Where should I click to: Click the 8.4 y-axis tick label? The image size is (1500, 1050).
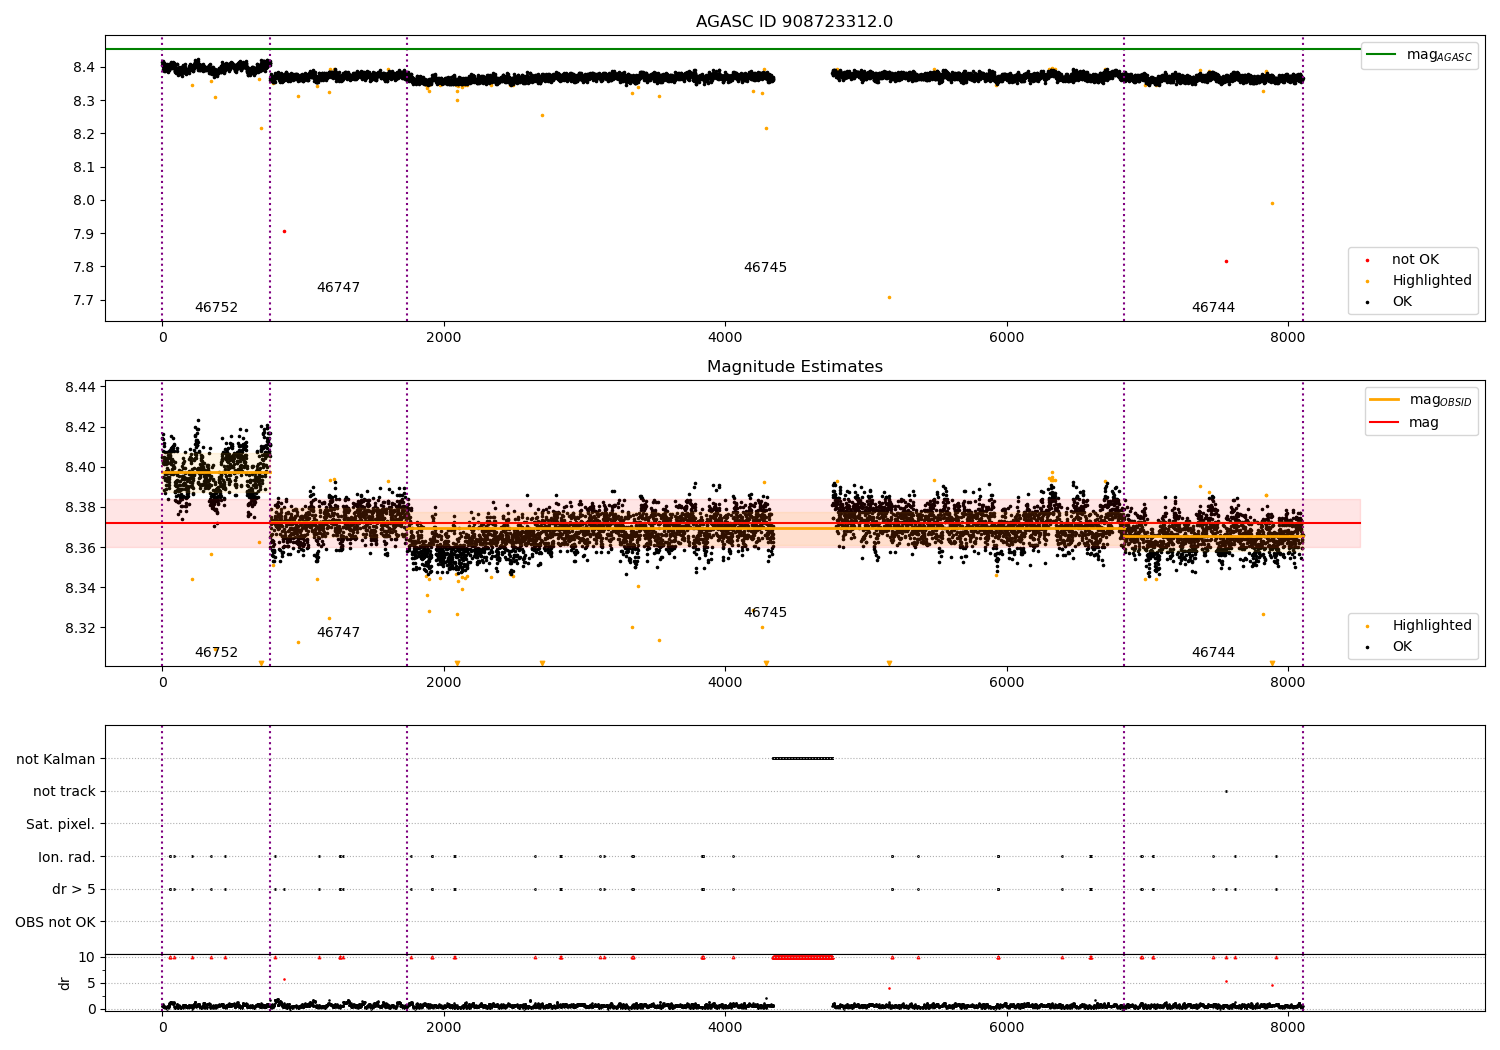pyautogui.click(x=84, y=68)
